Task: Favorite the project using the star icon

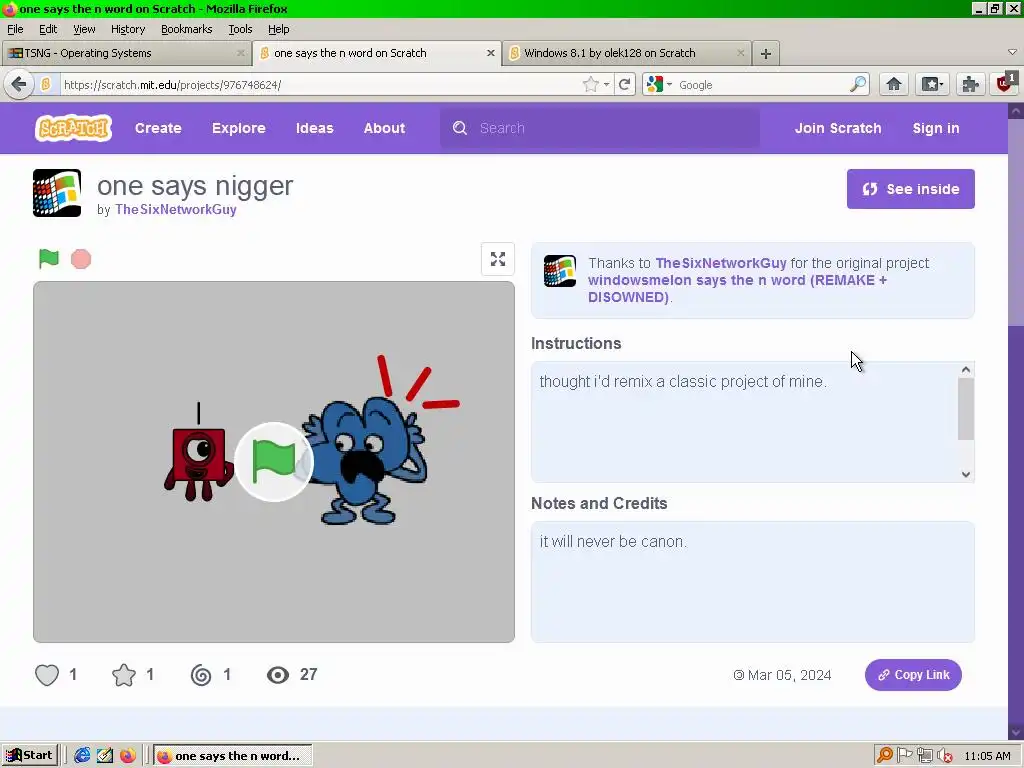Action: 123,675
